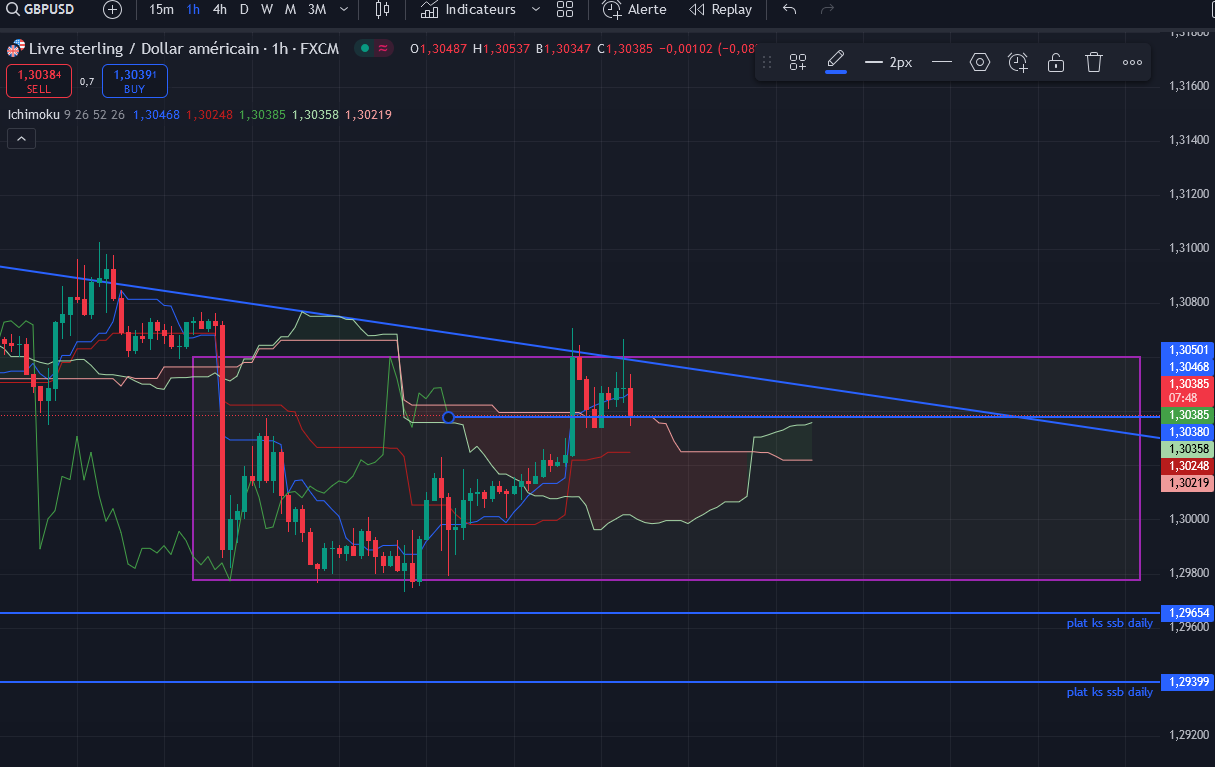Image resolution: width=1215 pixels, height=767 pixels.
Task: Click the 1,30380 blue price axis label
Action: (x=1187, y=432)
